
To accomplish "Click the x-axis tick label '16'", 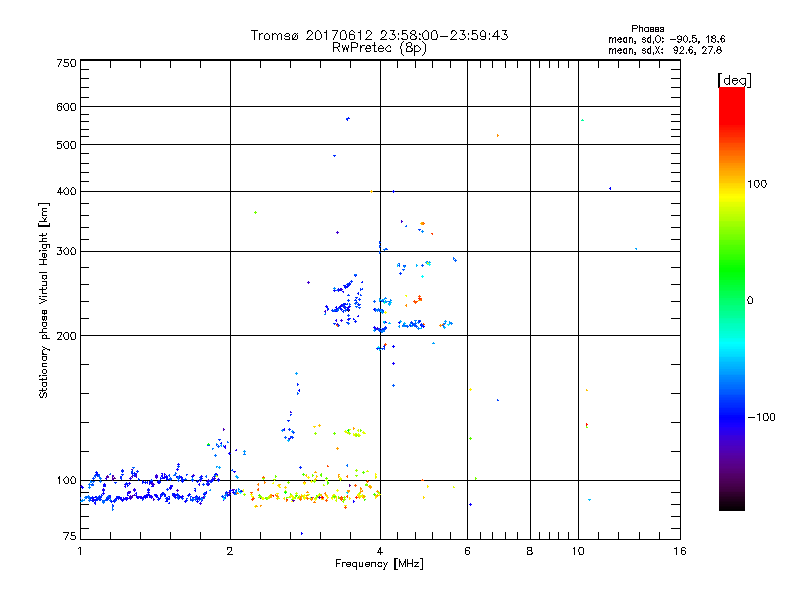I will [x=680, y=551].
